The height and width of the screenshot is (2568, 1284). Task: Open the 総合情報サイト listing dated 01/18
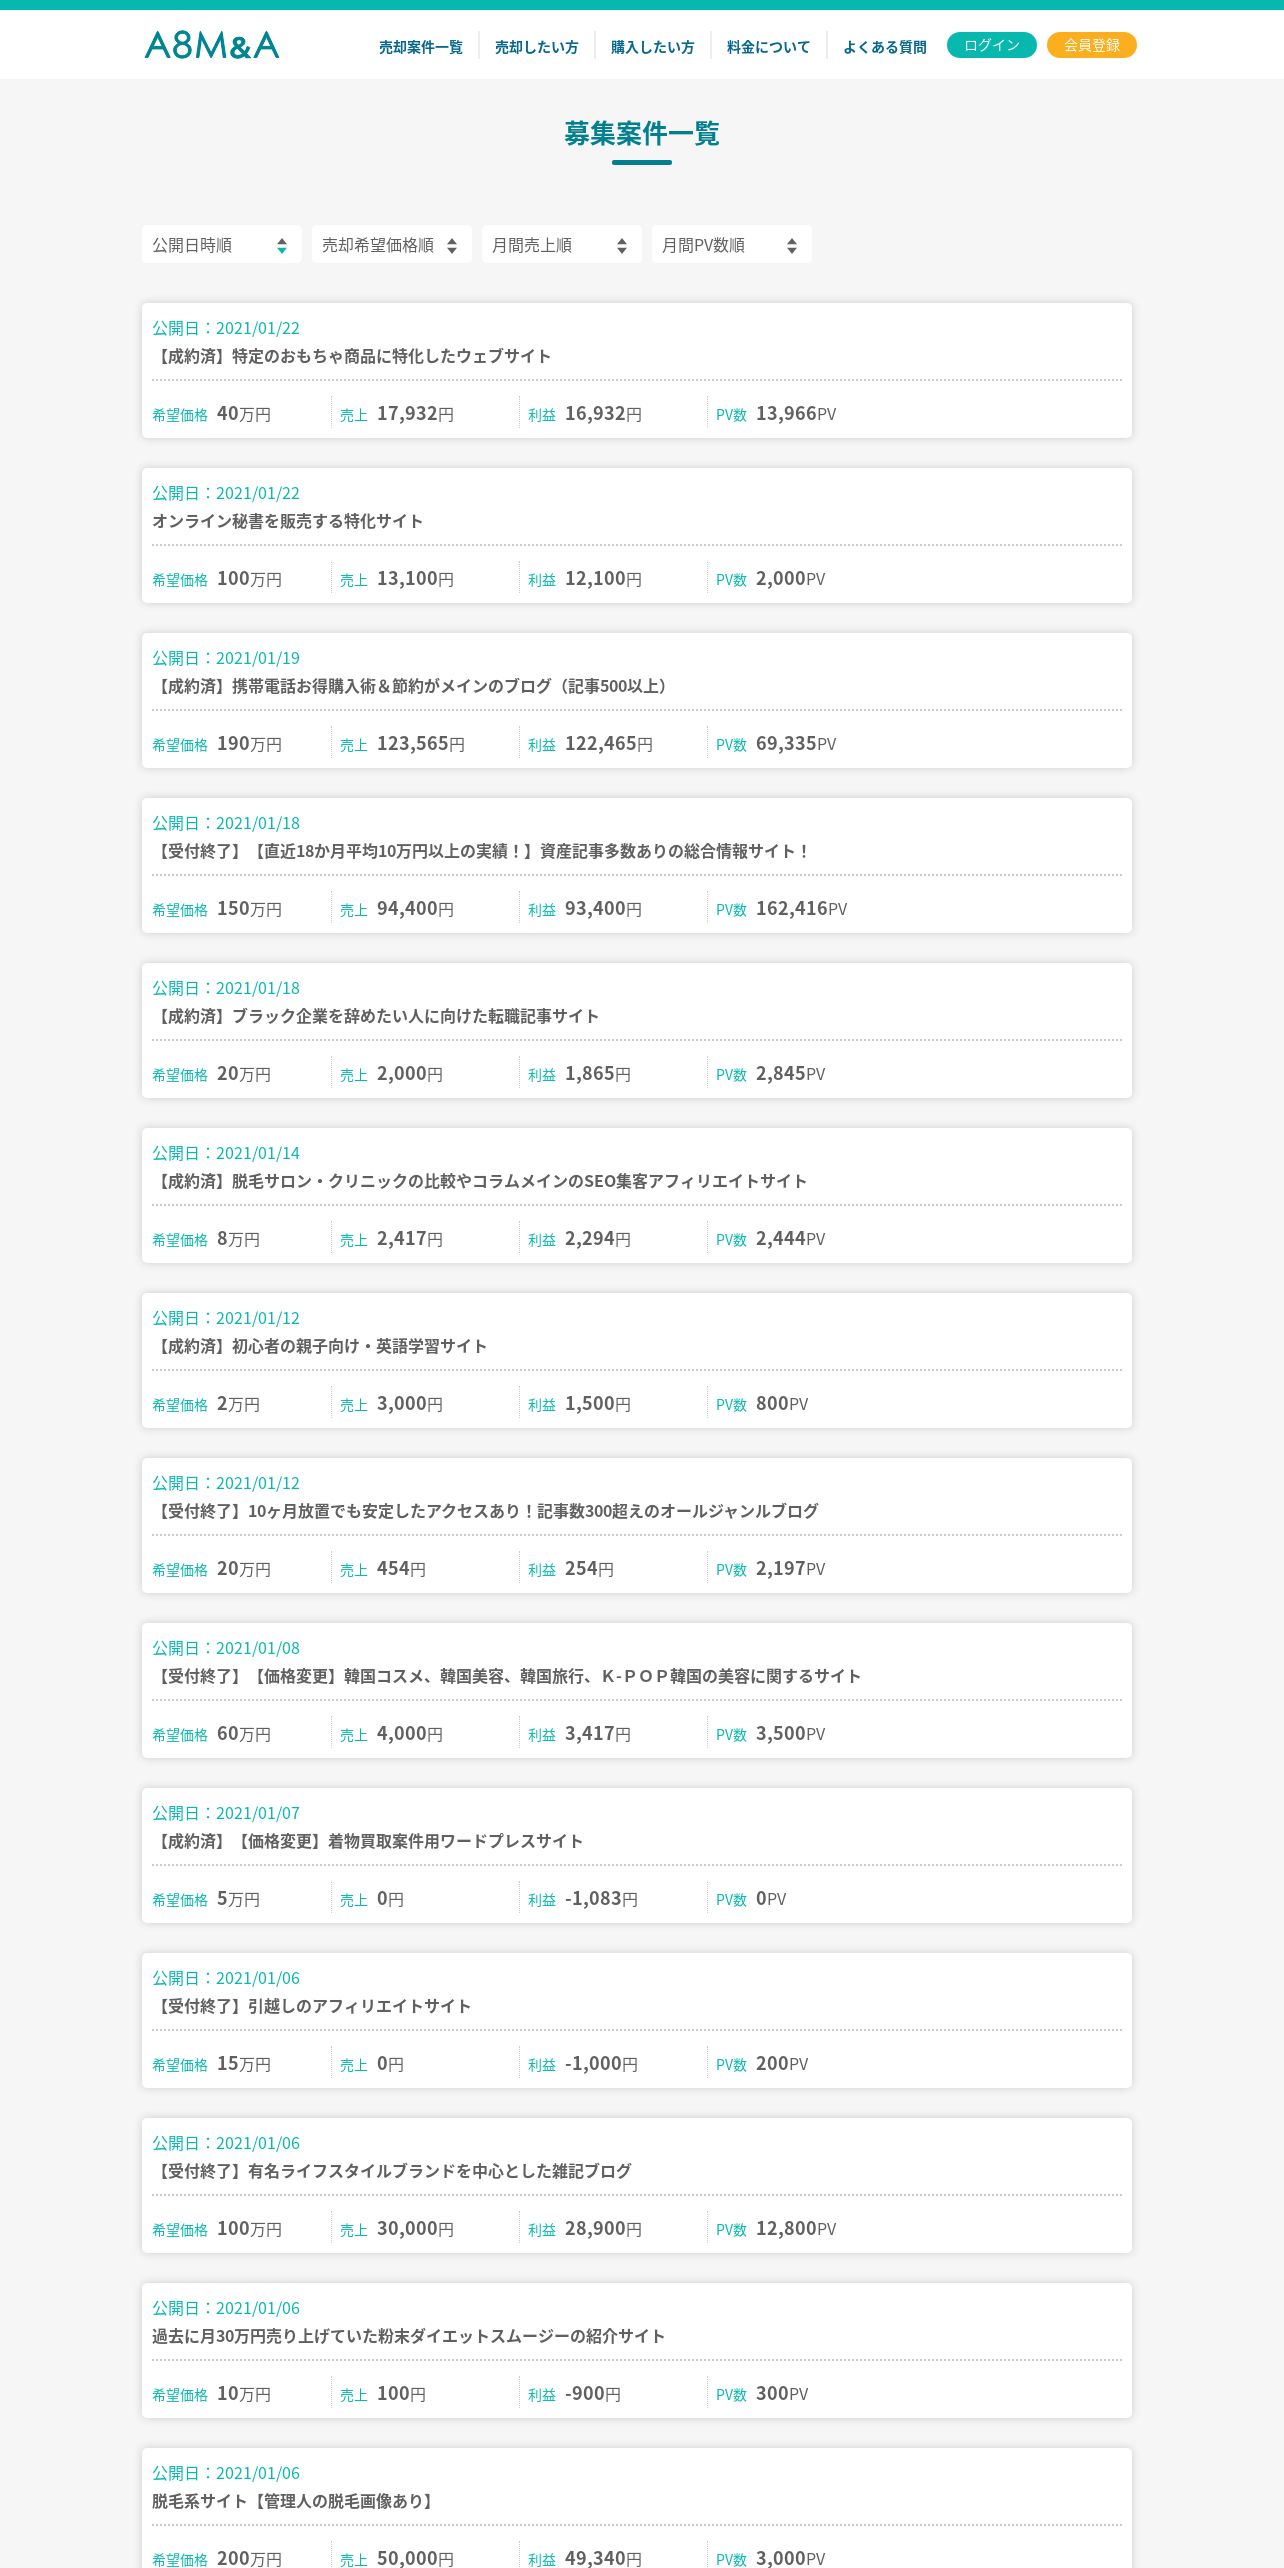point(637,866)
